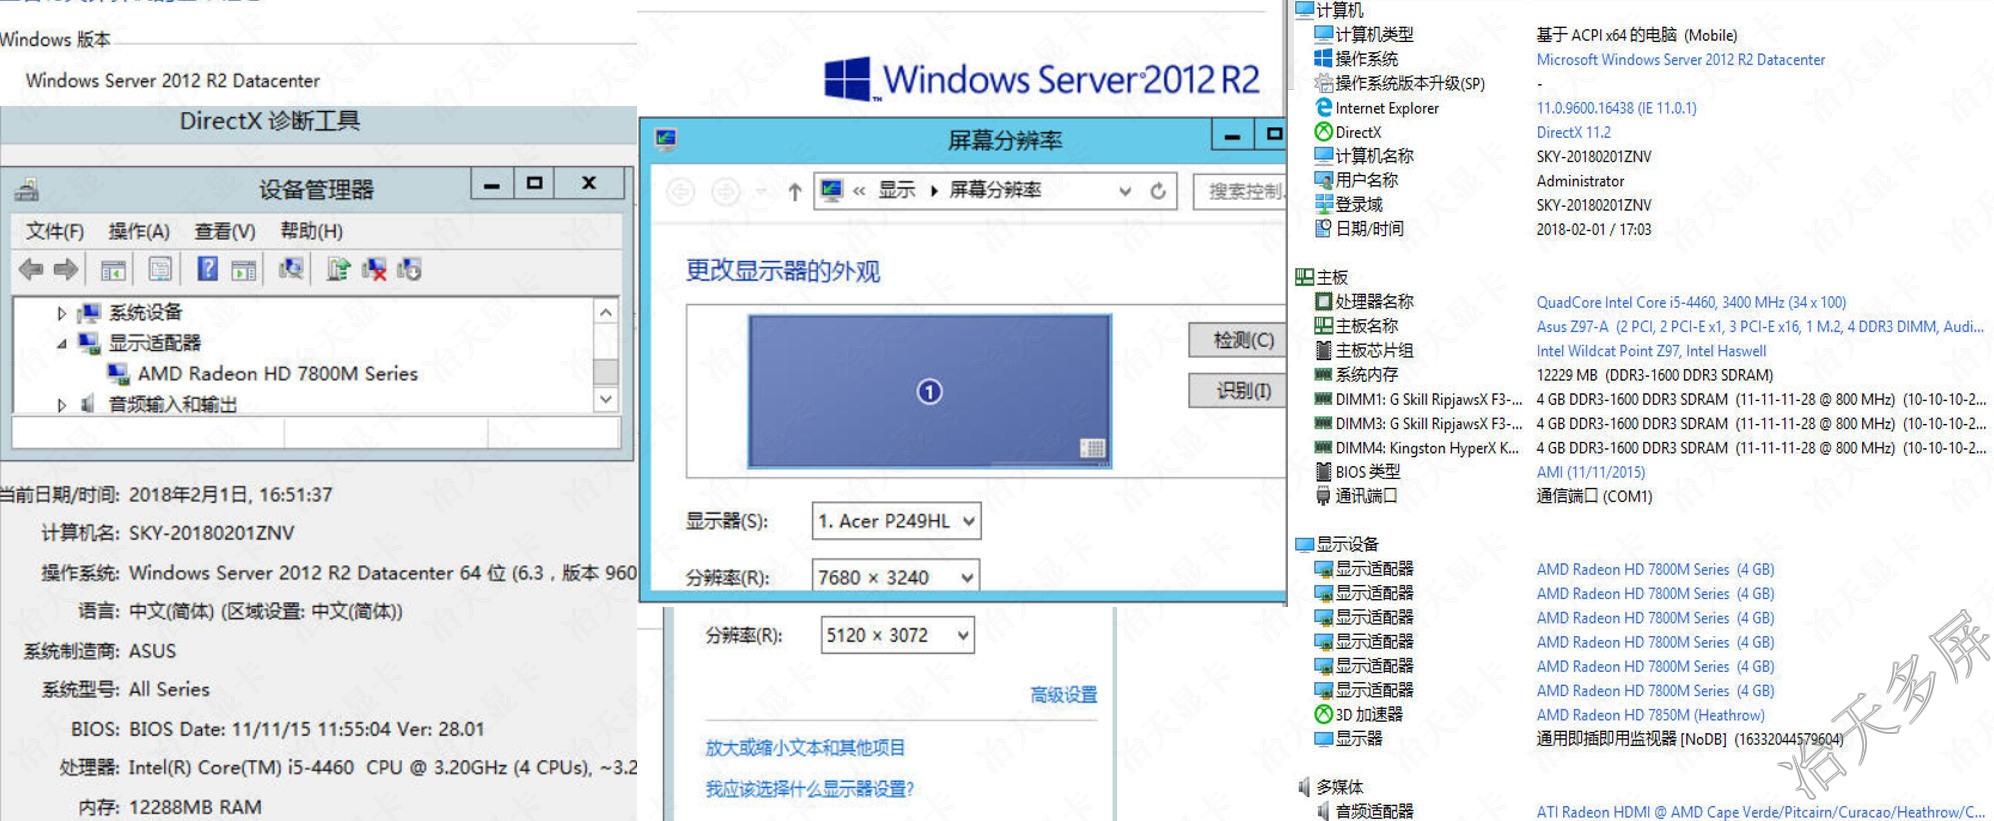Open the ATI Radeon HDMI audio adapter link
Image resolution: width=1994 pixels, height=821 pixels.
1760,812
